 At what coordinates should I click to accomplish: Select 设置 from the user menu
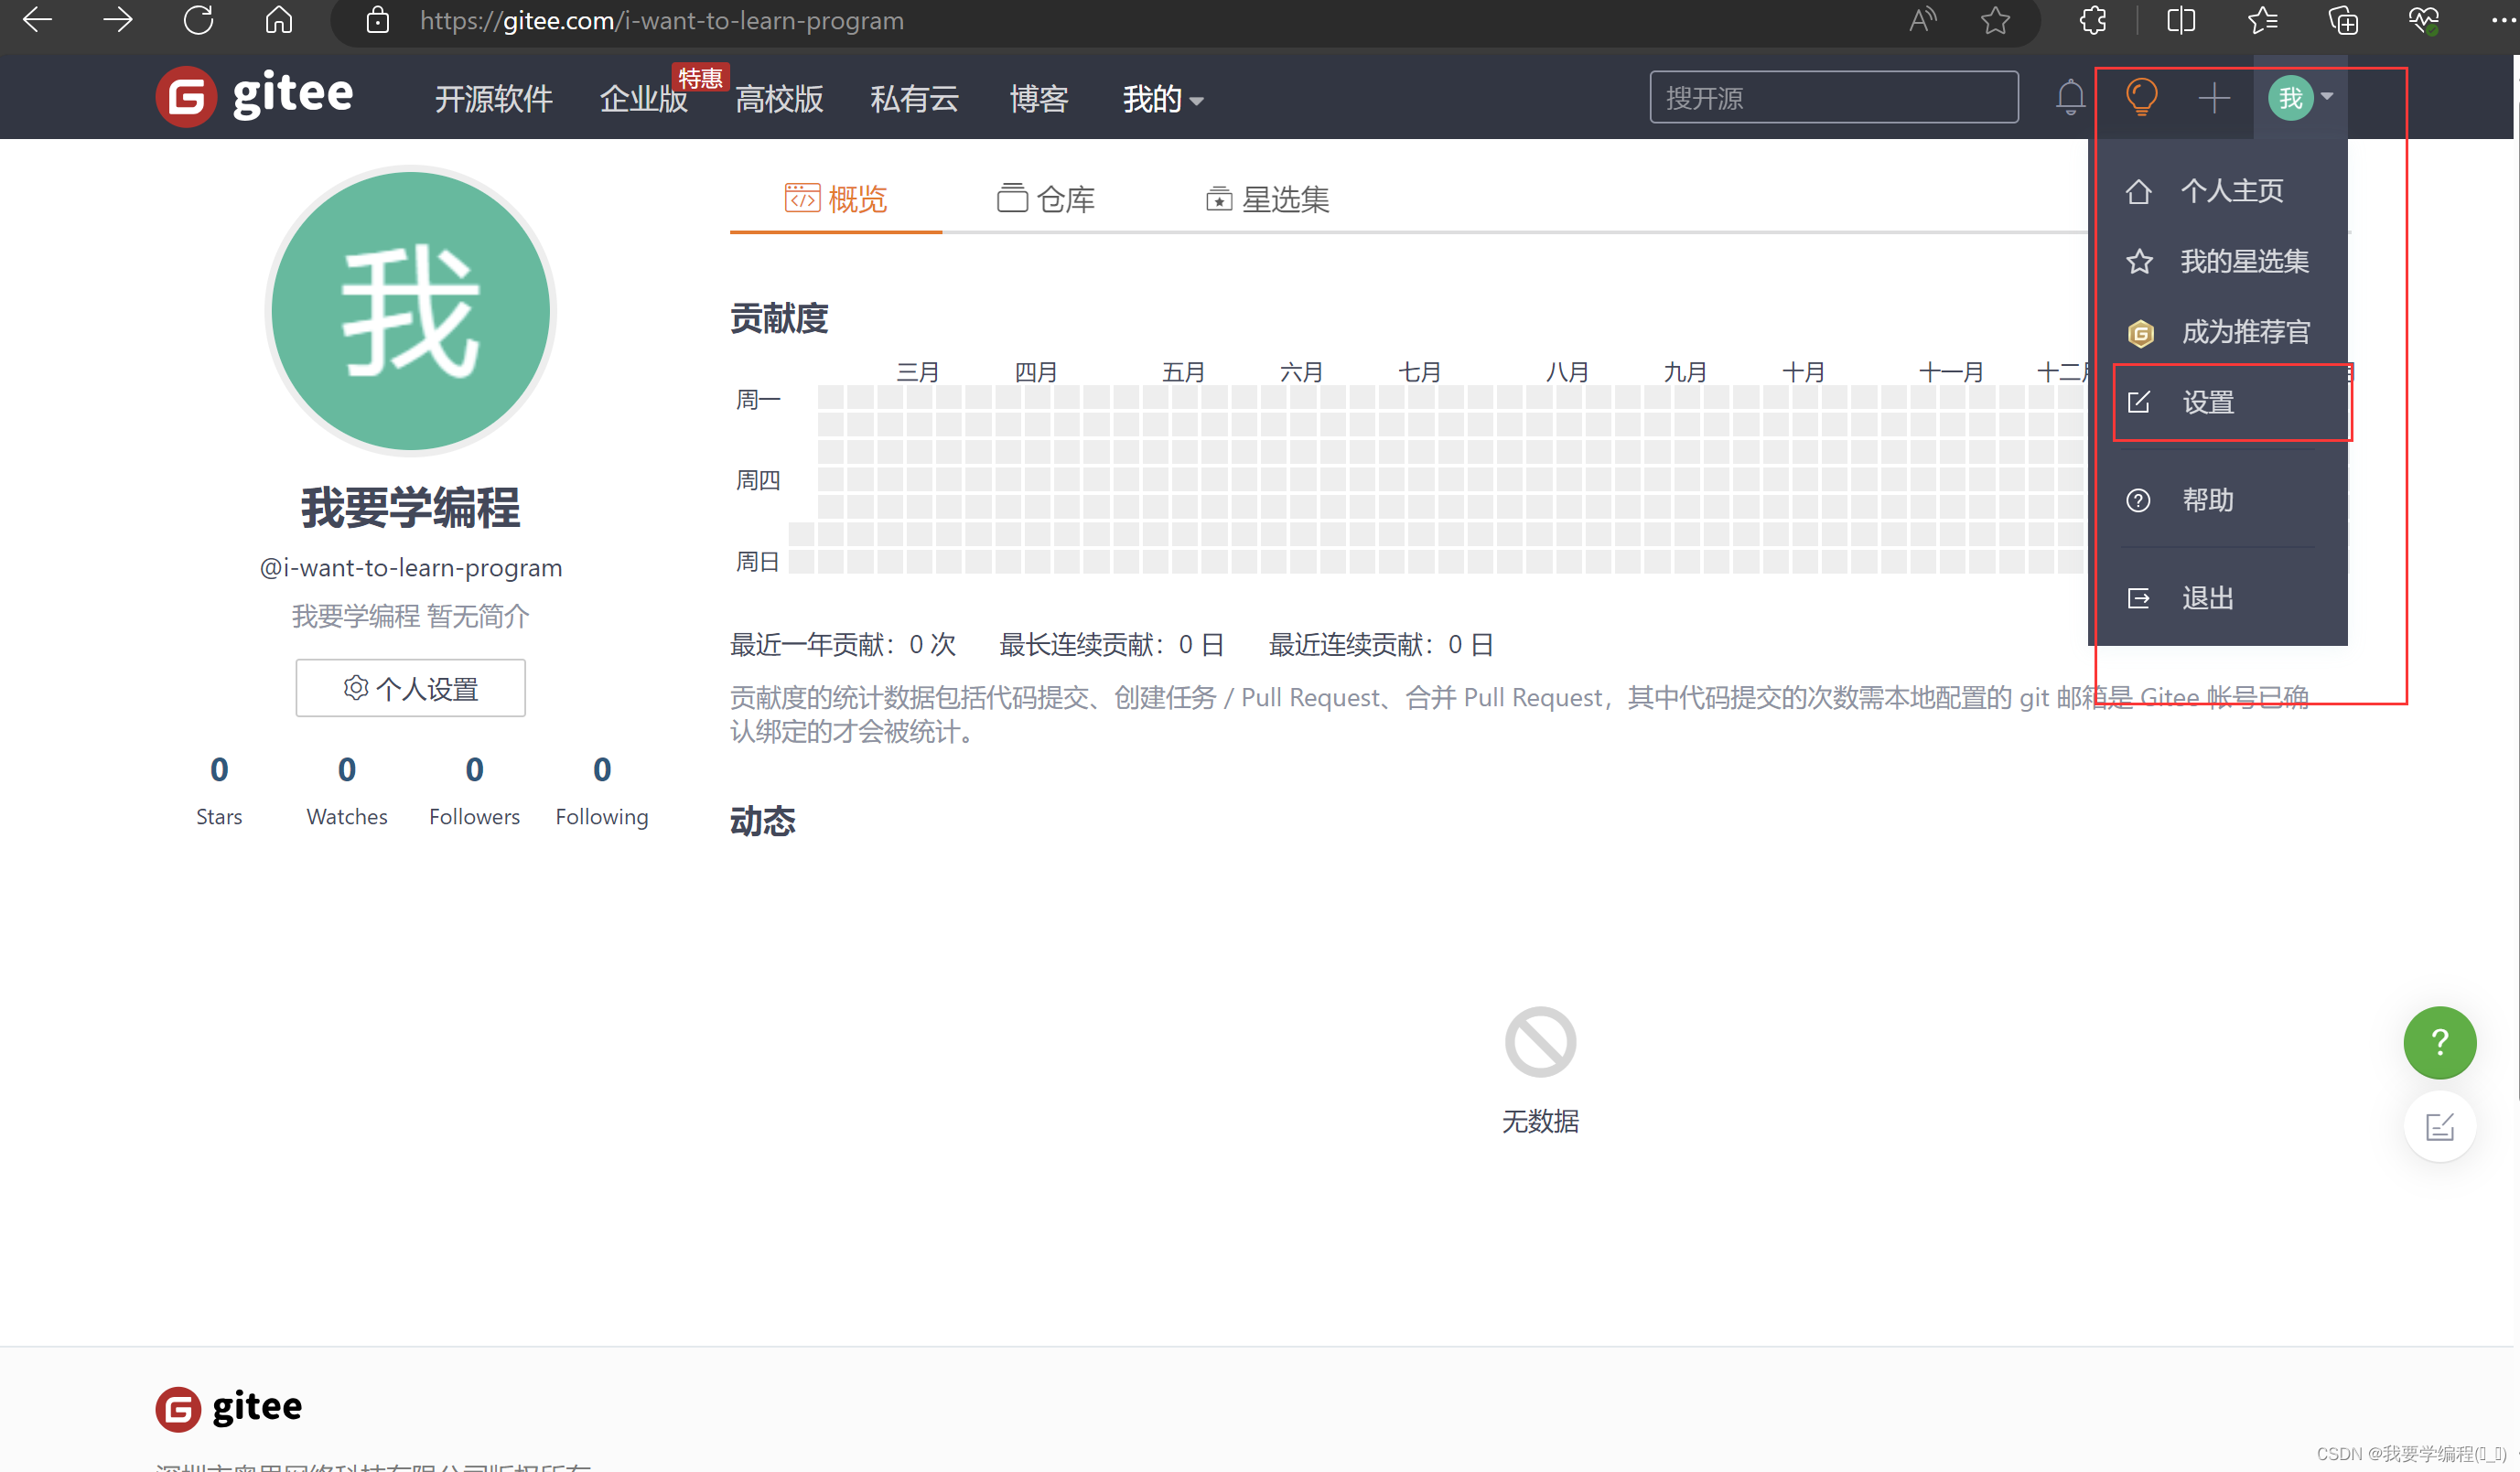pos(2208,402)
